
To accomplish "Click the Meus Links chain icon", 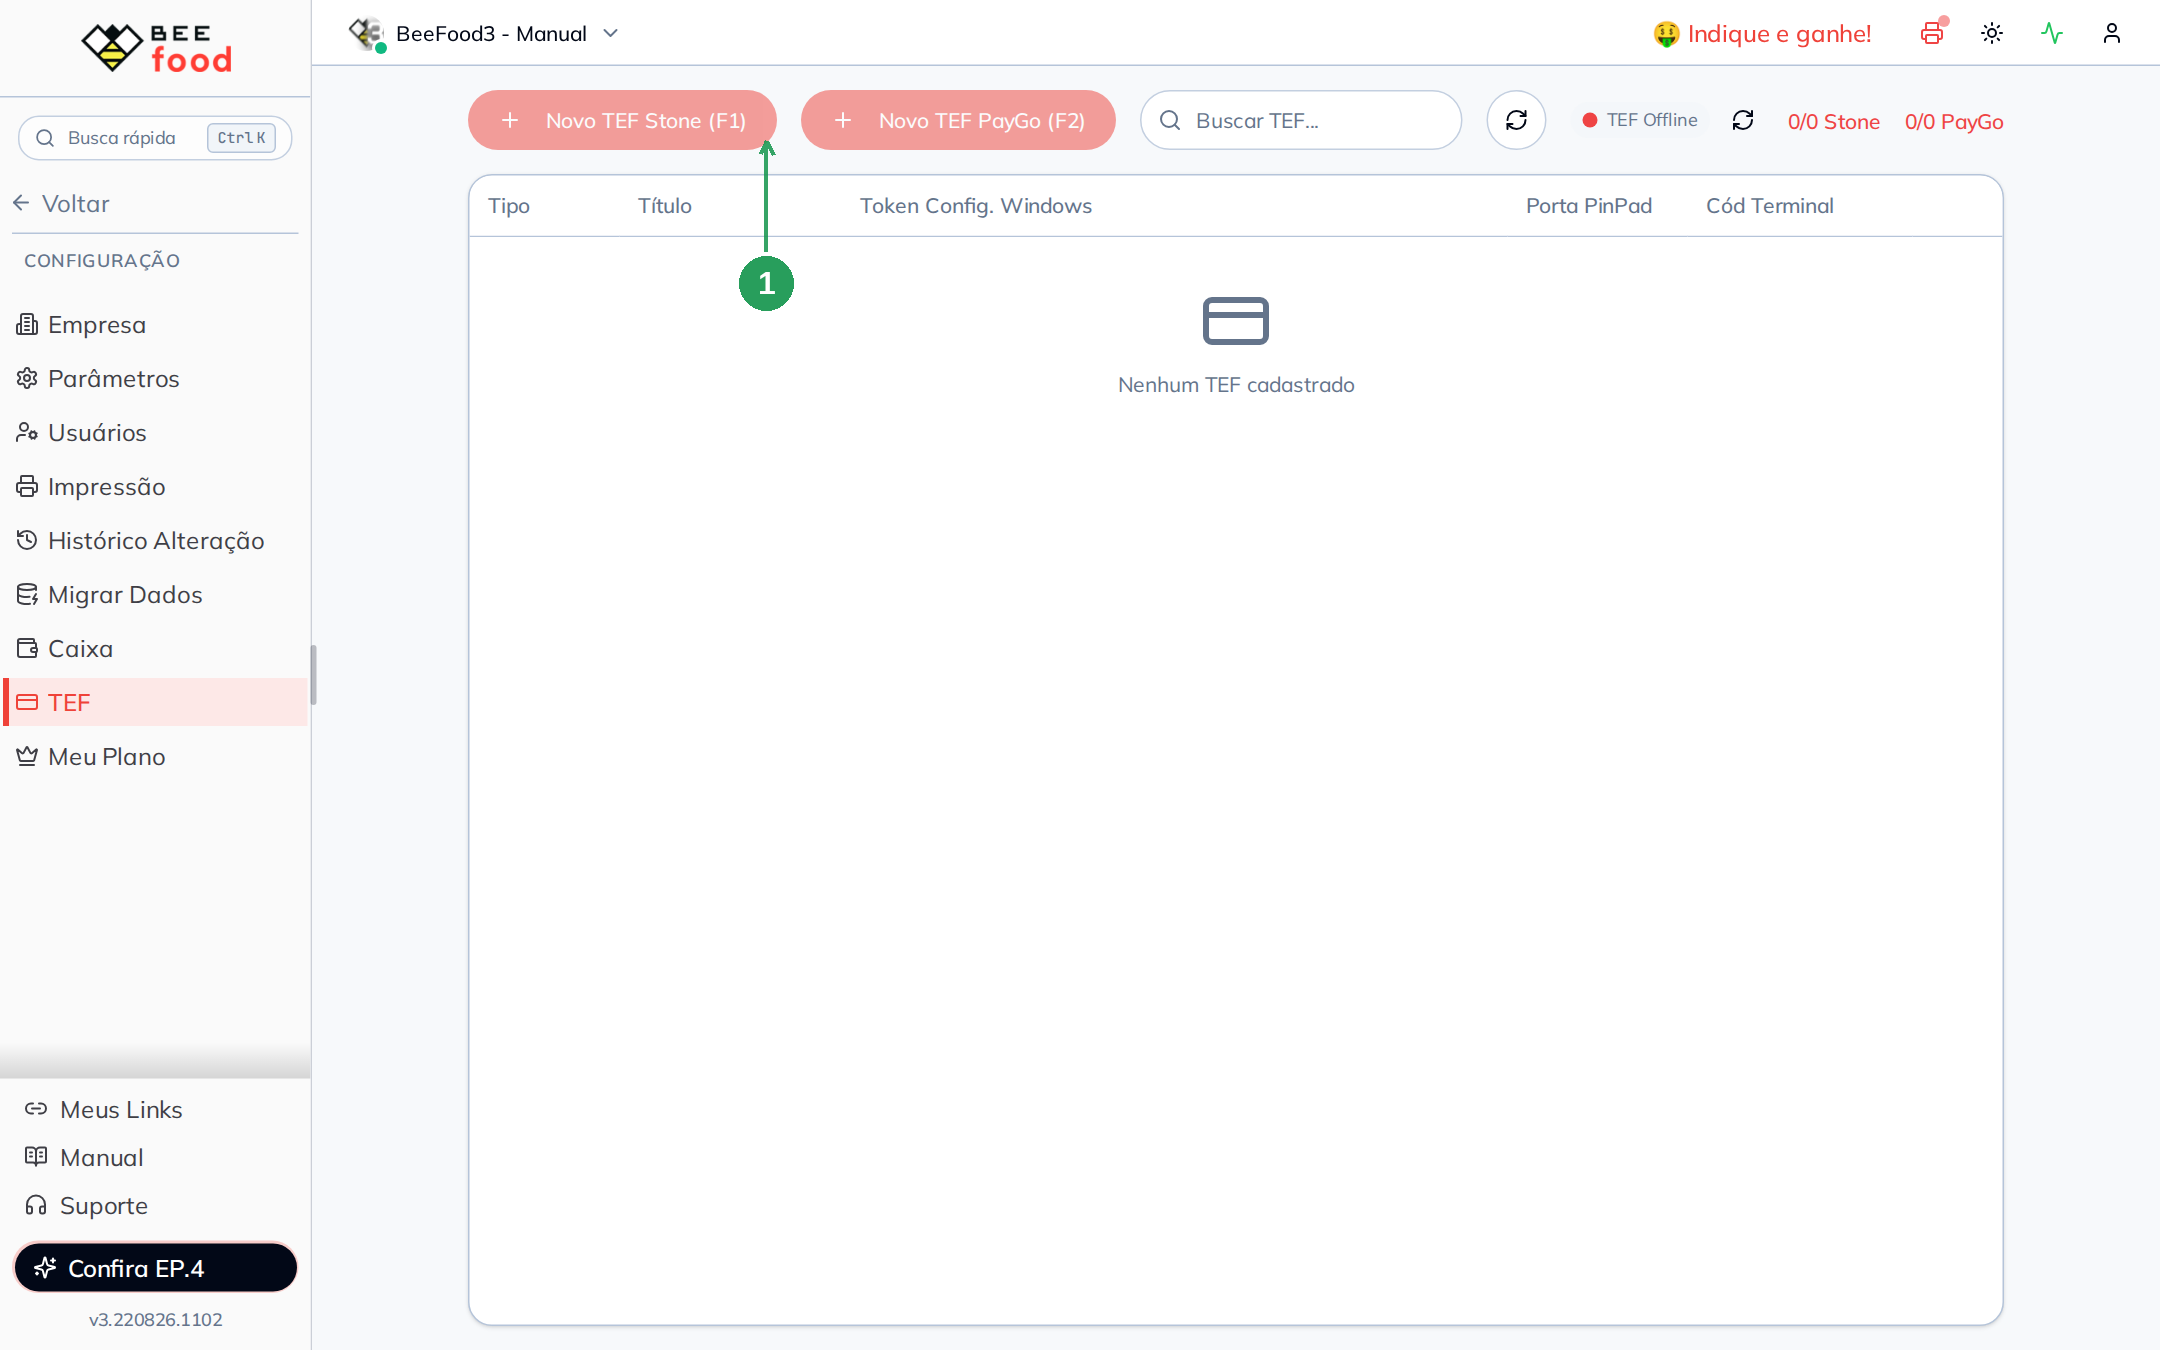I will click(36, 1109).
